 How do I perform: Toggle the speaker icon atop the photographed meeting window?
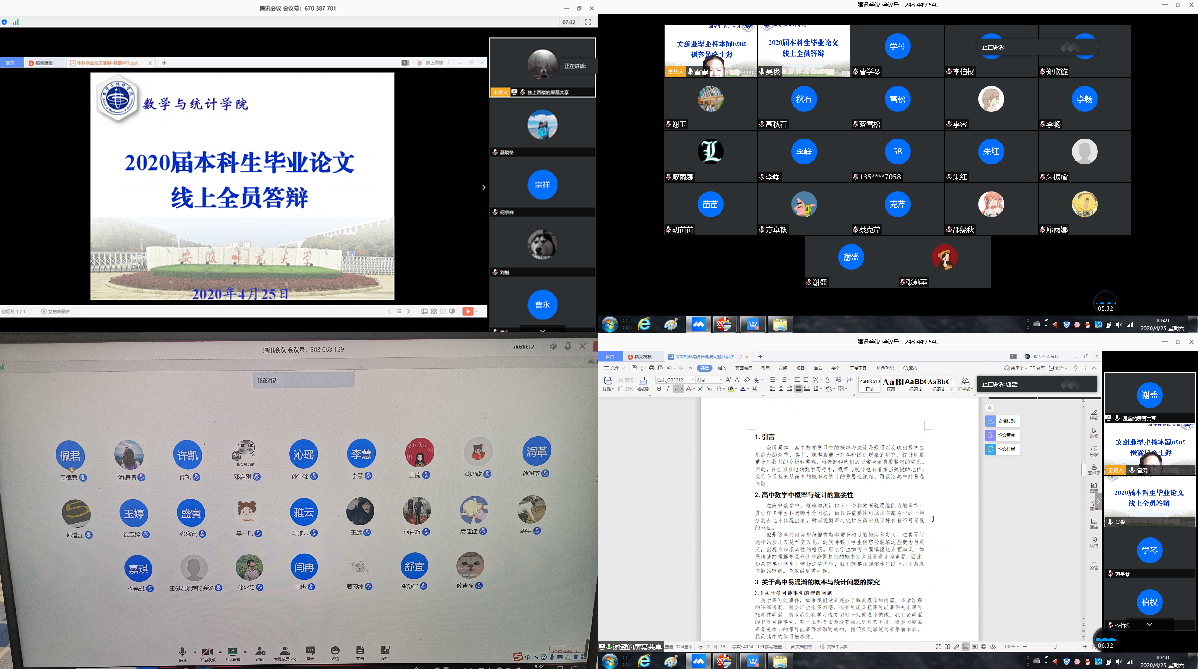[553, 347]
